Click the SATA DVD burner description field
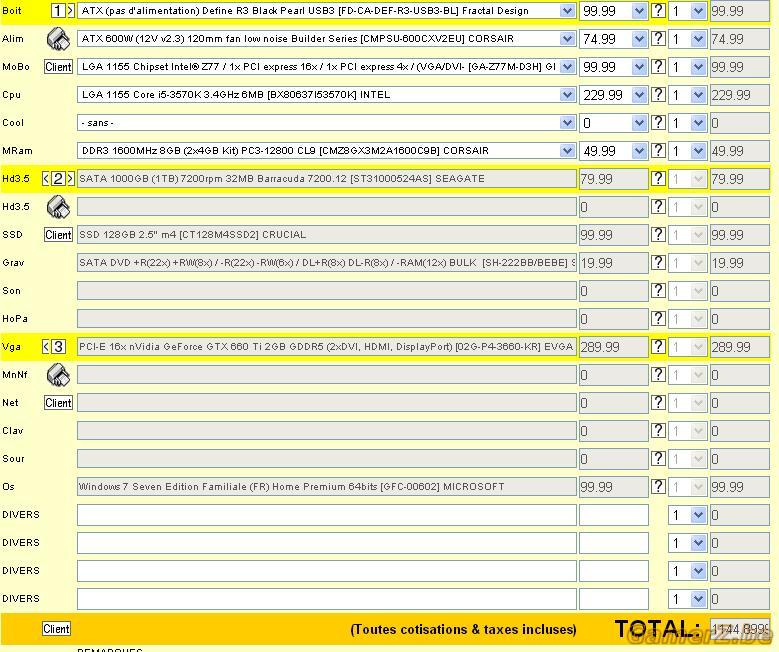779x652 pixels. (326, 262)
